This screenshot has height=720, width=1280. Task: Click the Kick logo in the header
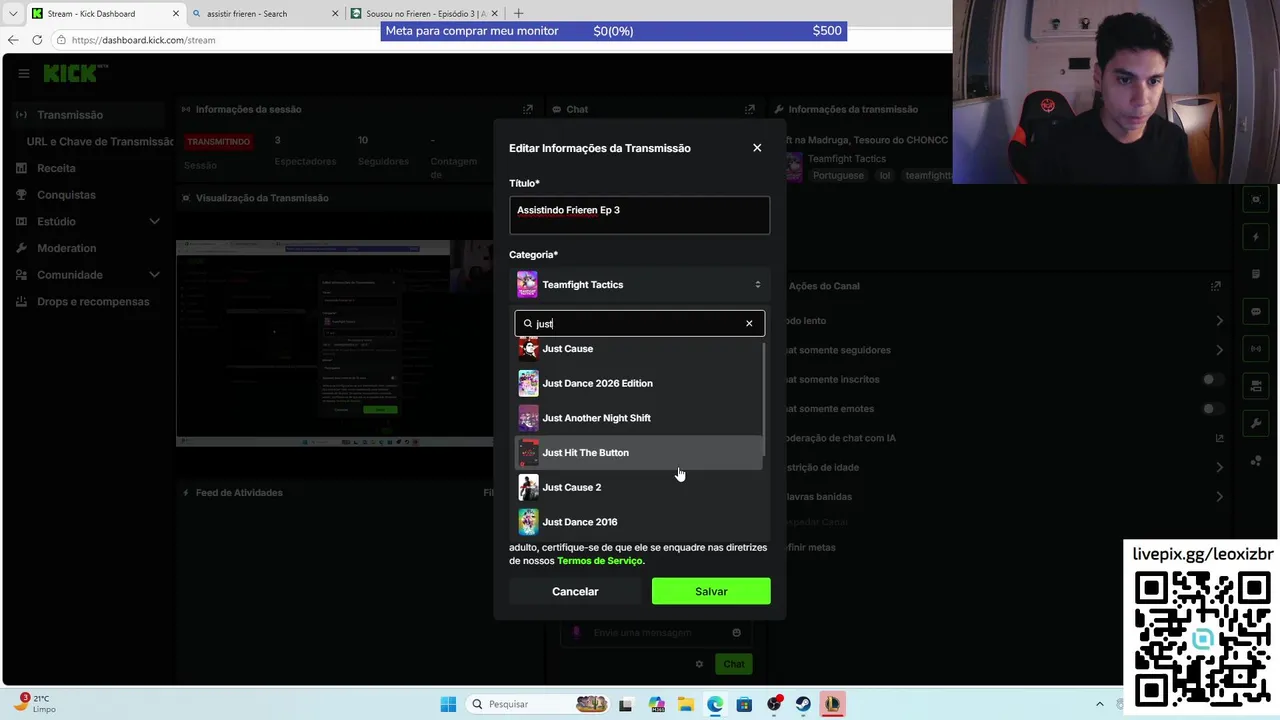coord(75,73)
